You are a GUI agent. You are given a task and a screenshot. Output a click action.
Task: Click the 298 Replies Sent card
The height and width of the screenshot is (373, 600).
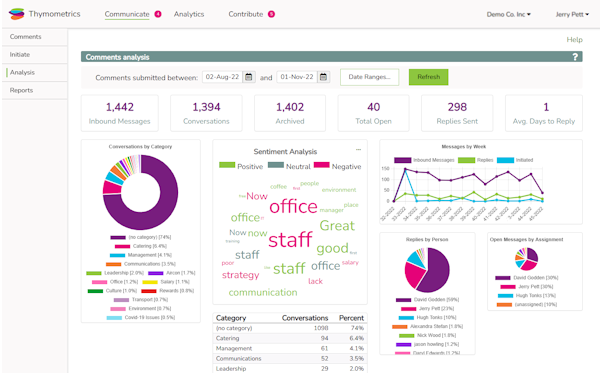click(x=457, y=113)
